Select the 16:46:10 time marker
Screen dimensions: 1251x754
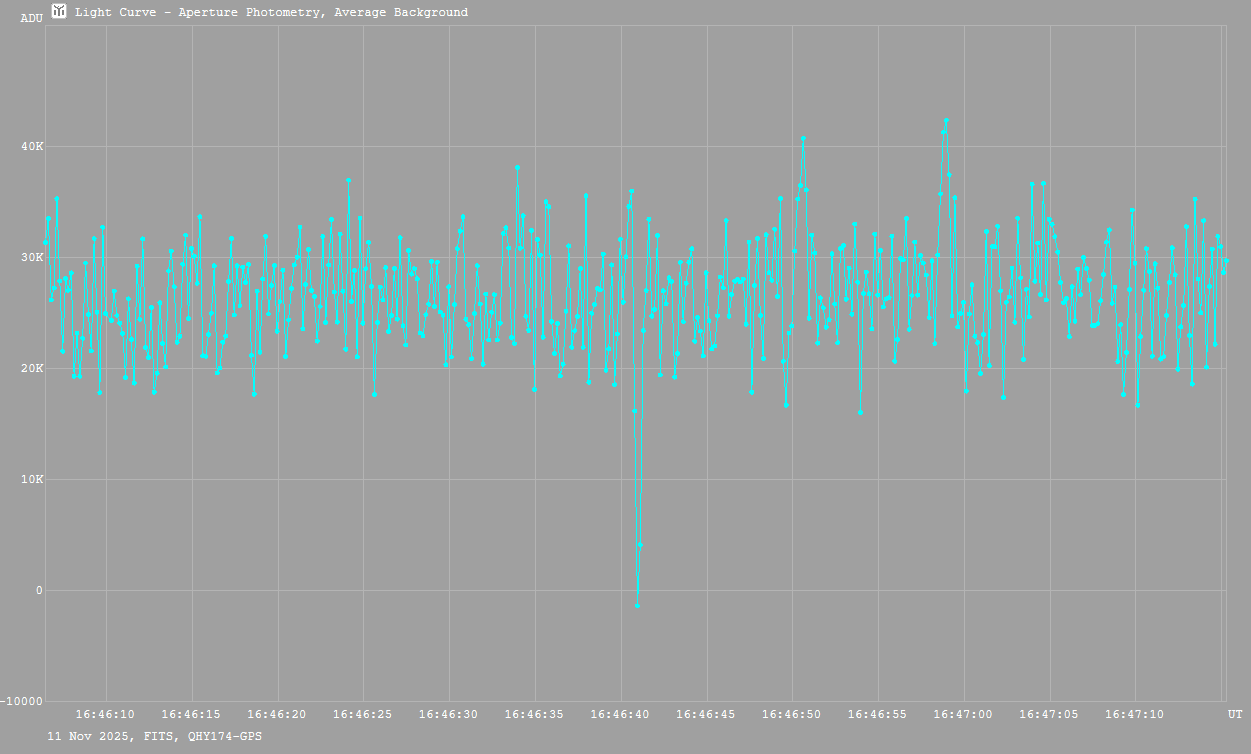(105, 715)
